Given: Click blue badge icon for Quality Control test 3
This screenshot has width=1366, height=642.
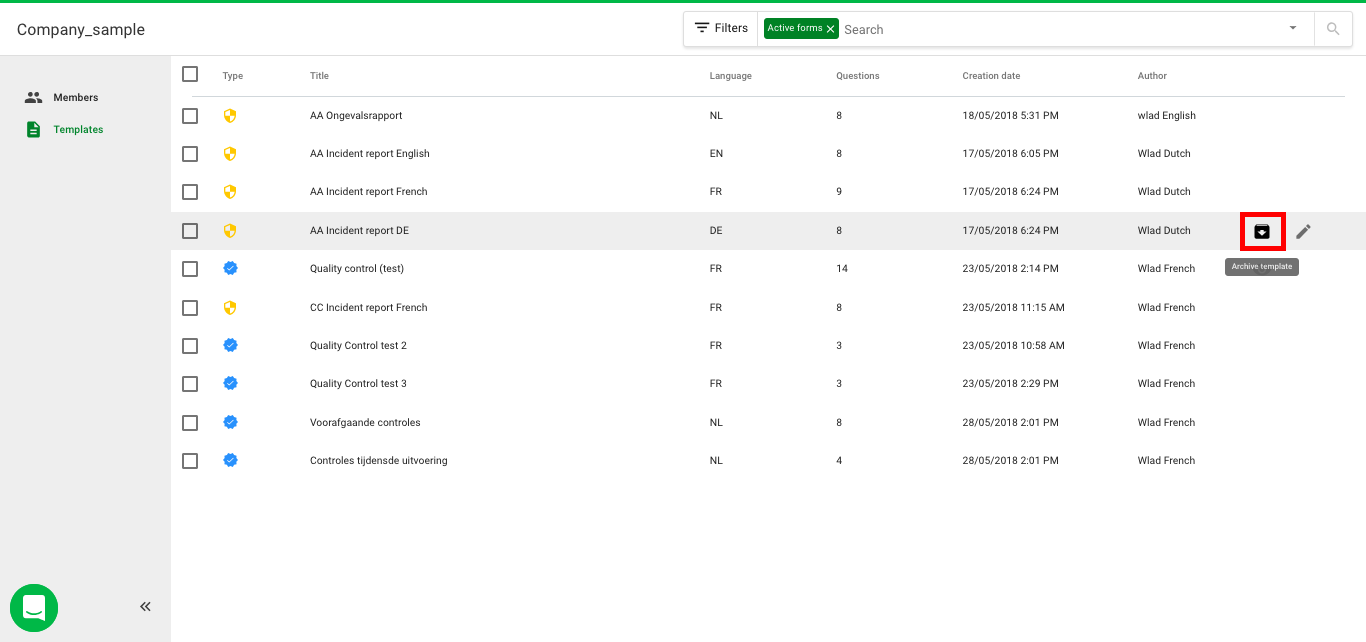Looking at the screenshot, I should click(x=230, y=383).
